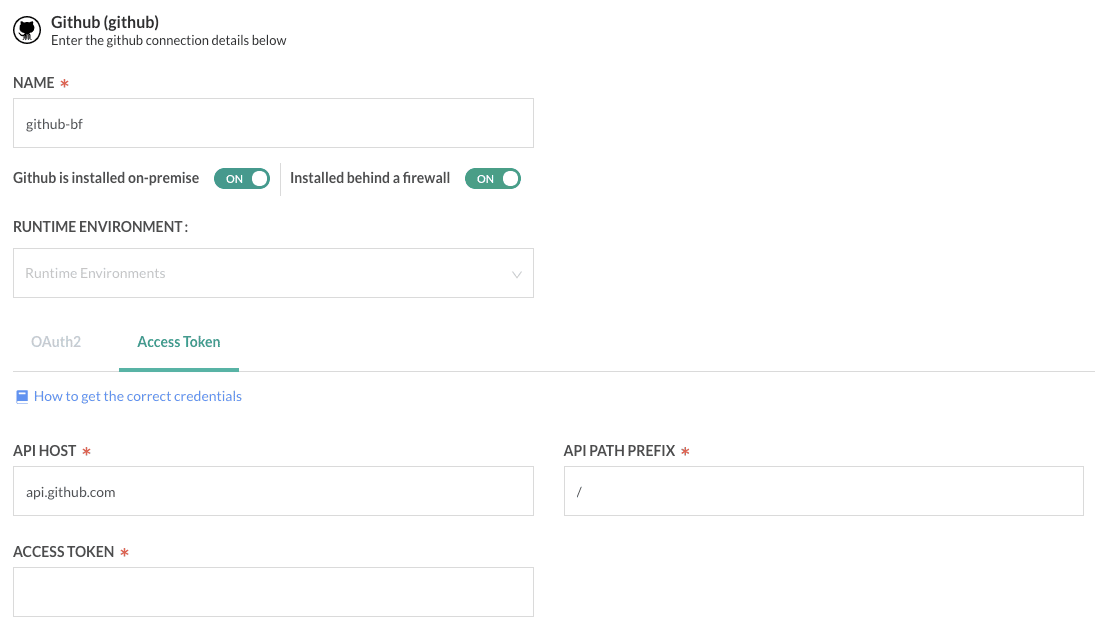Click the chevron arrow in Runtime Environments
Viewport: 1095px width, 626px height.
point(516,274)
